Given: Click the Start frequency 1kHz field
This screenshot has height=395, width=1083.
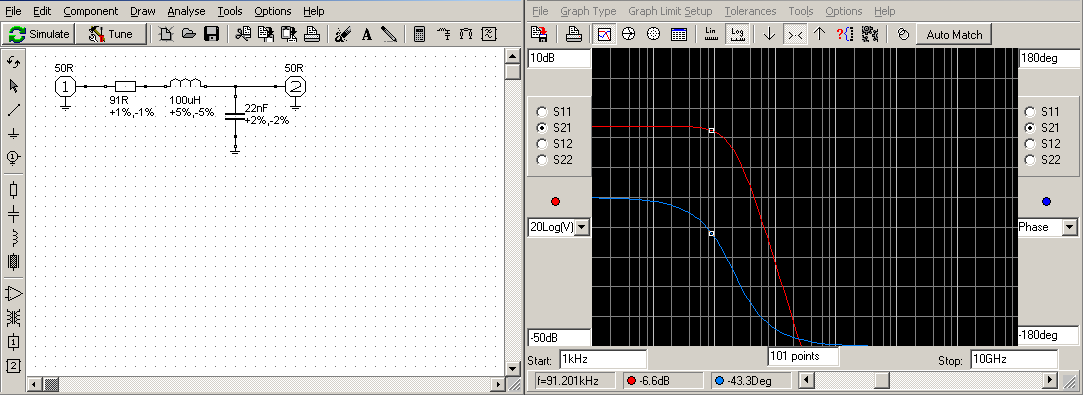Looking at the screenshot, I should 603,360.
